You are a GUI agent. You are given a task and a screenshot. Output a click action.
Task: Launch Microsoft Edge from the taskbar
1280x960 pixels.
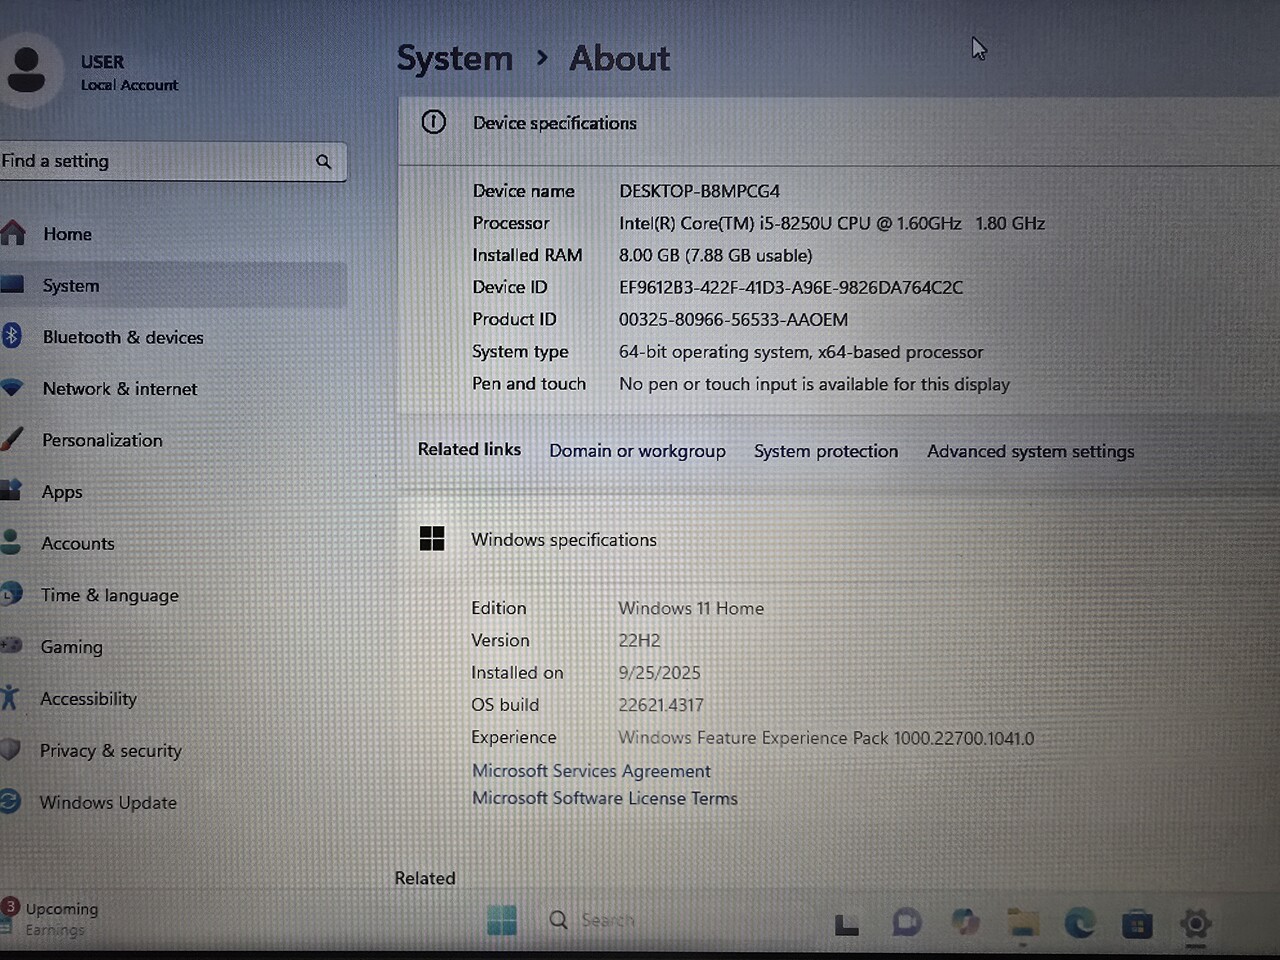1080,923
